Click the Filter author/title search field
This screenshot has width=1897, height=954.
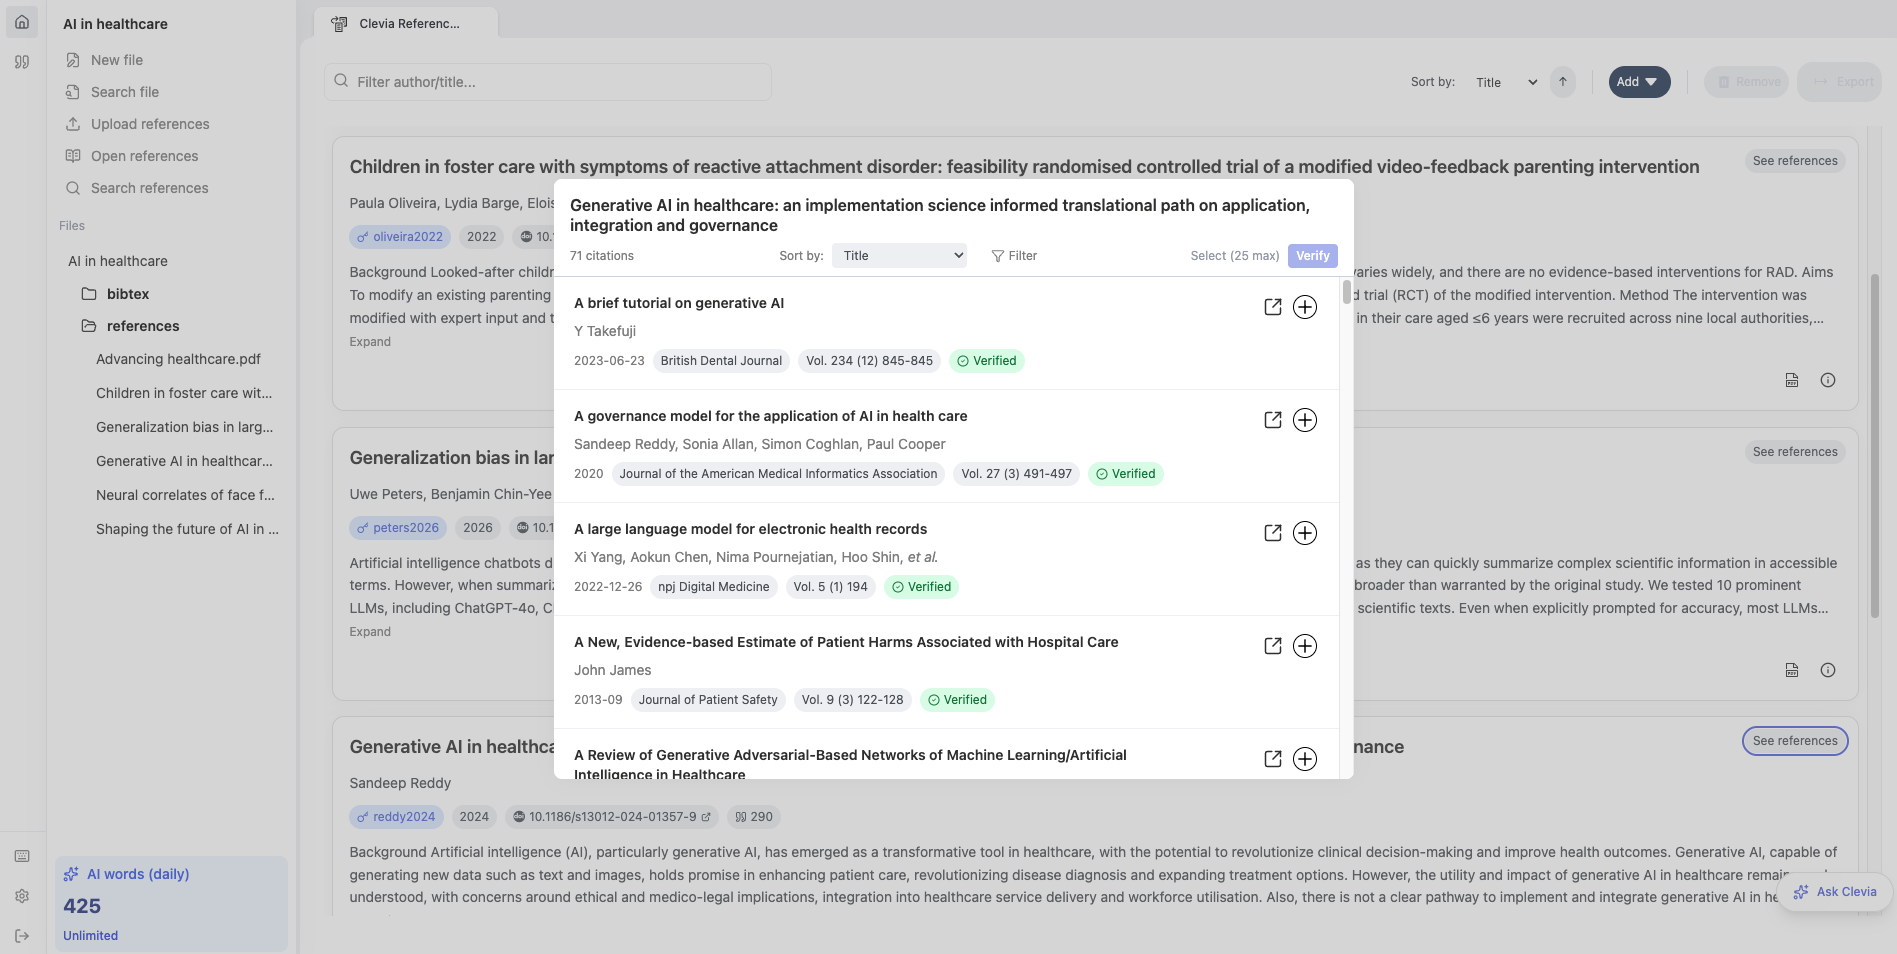click(x=547, y=81)
